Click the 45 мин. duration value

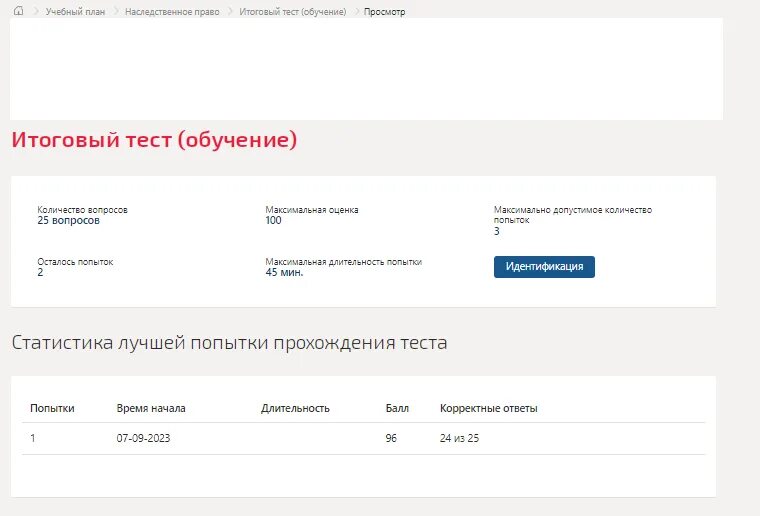tap(284, 272)
